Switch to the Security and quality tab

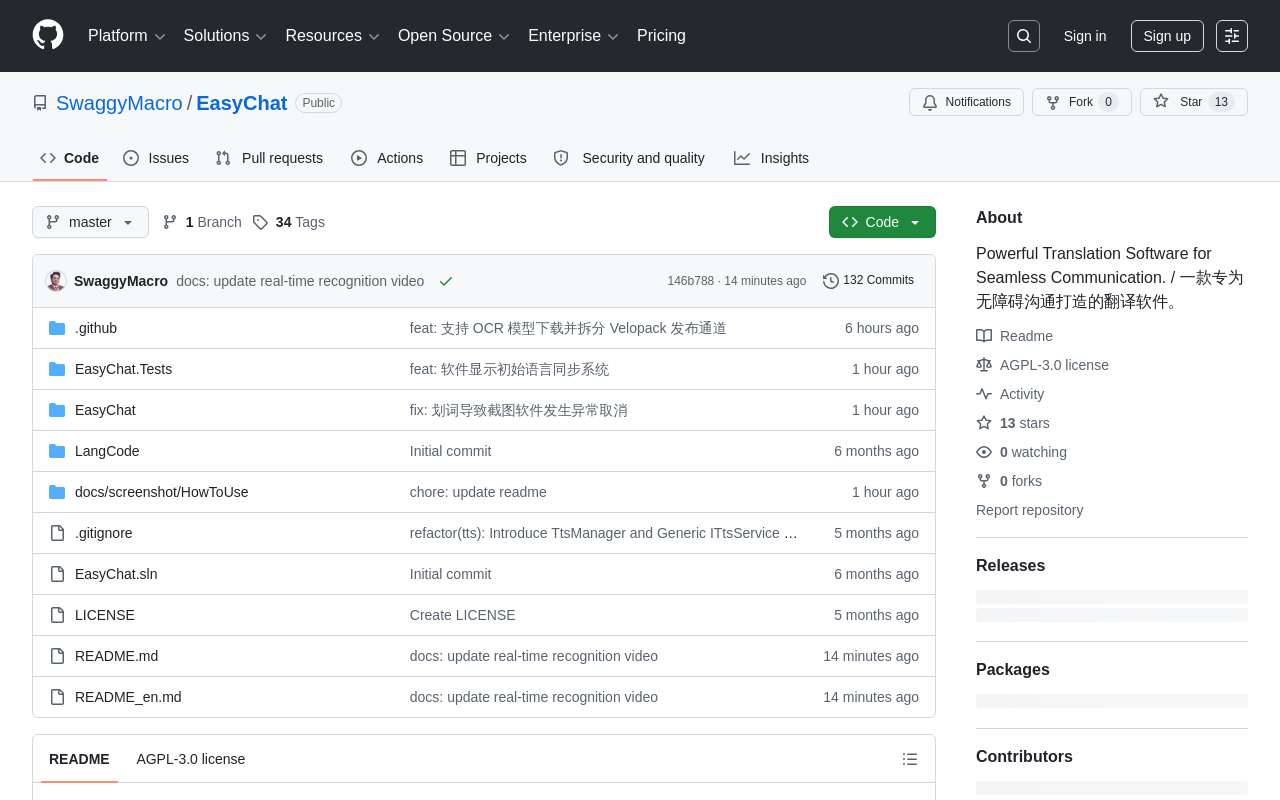pyautogui.click(x=629, y=158)
